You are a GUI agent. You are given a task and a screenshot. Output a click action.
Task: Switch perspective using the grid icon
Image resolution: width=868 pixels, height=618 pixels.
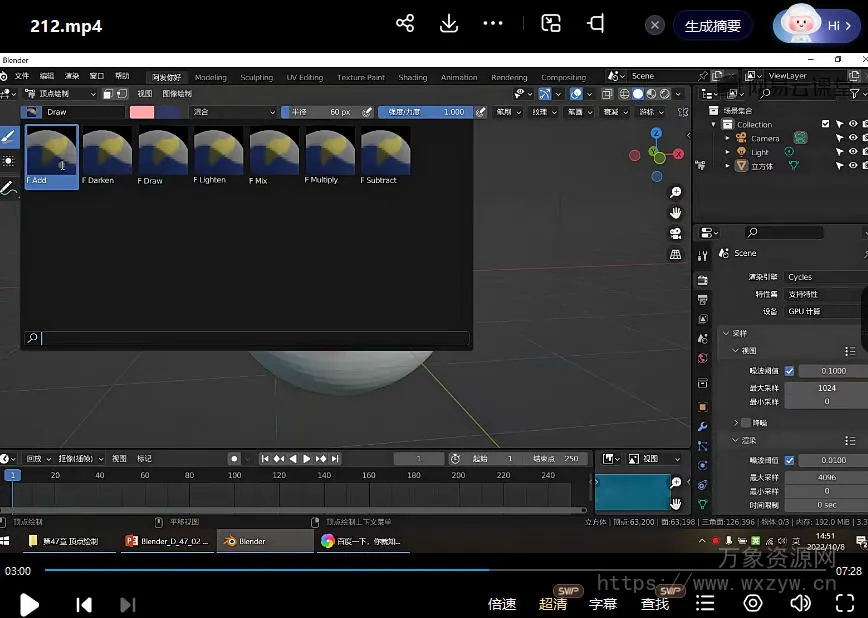click(x=676, y=254)
